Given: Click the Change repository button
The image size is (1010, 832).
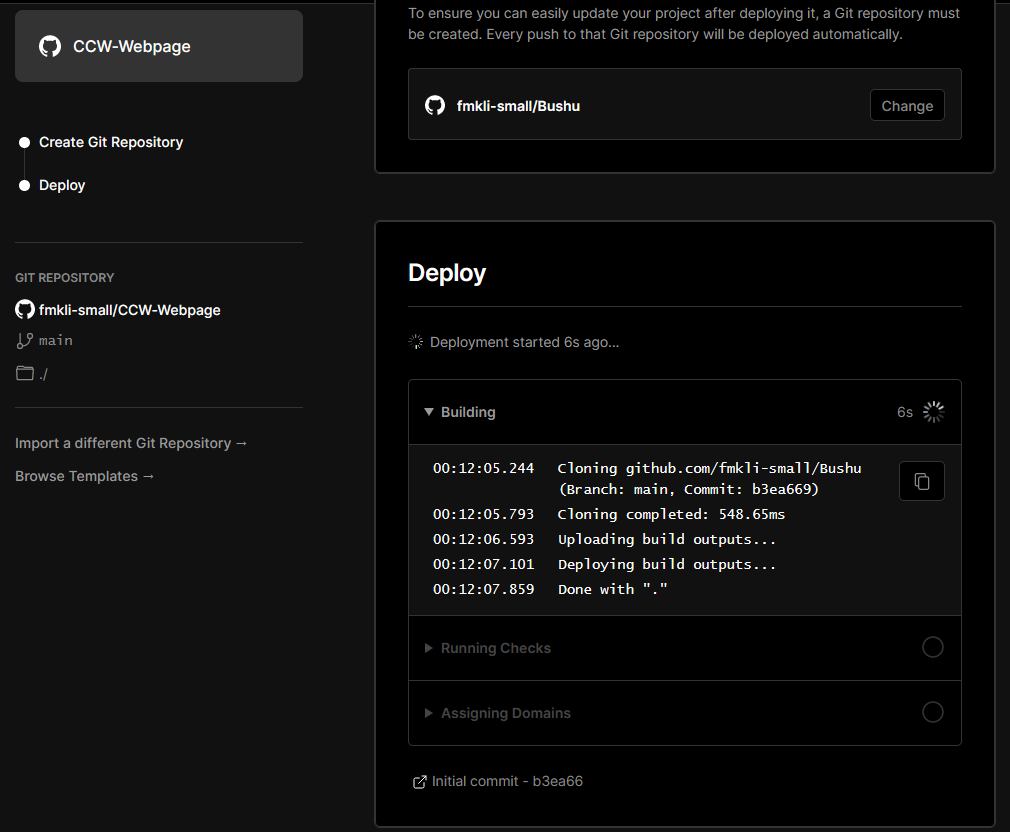Looking at the screenshot, I should 907,106.
